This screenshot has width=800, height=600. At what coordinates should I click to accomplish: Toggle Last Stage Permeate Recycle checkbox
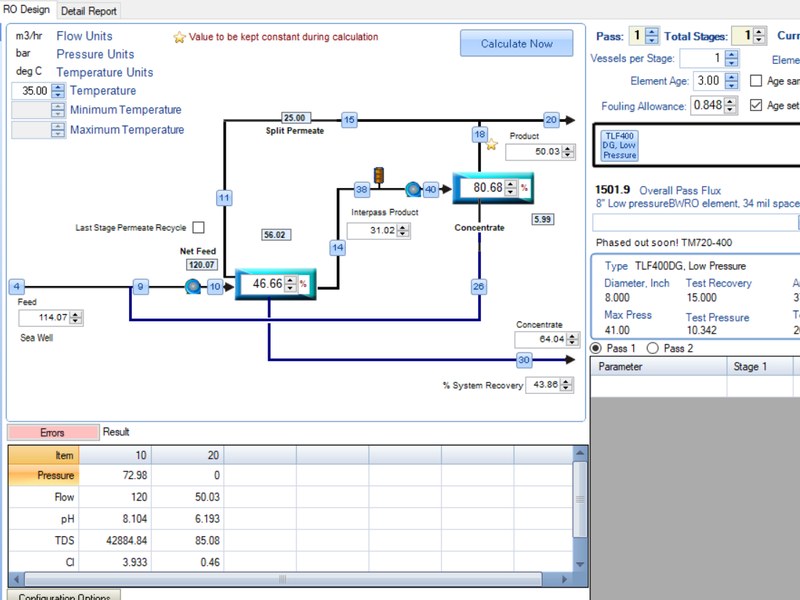pos(198,227)
